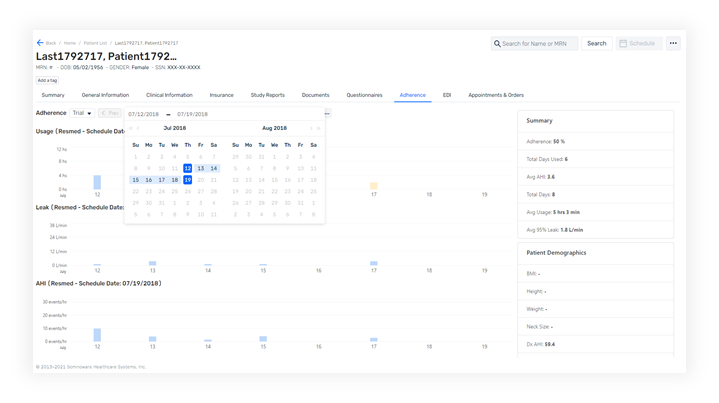Choose July 16 in the calendar
Screen dimensions: 719x403
149,180
